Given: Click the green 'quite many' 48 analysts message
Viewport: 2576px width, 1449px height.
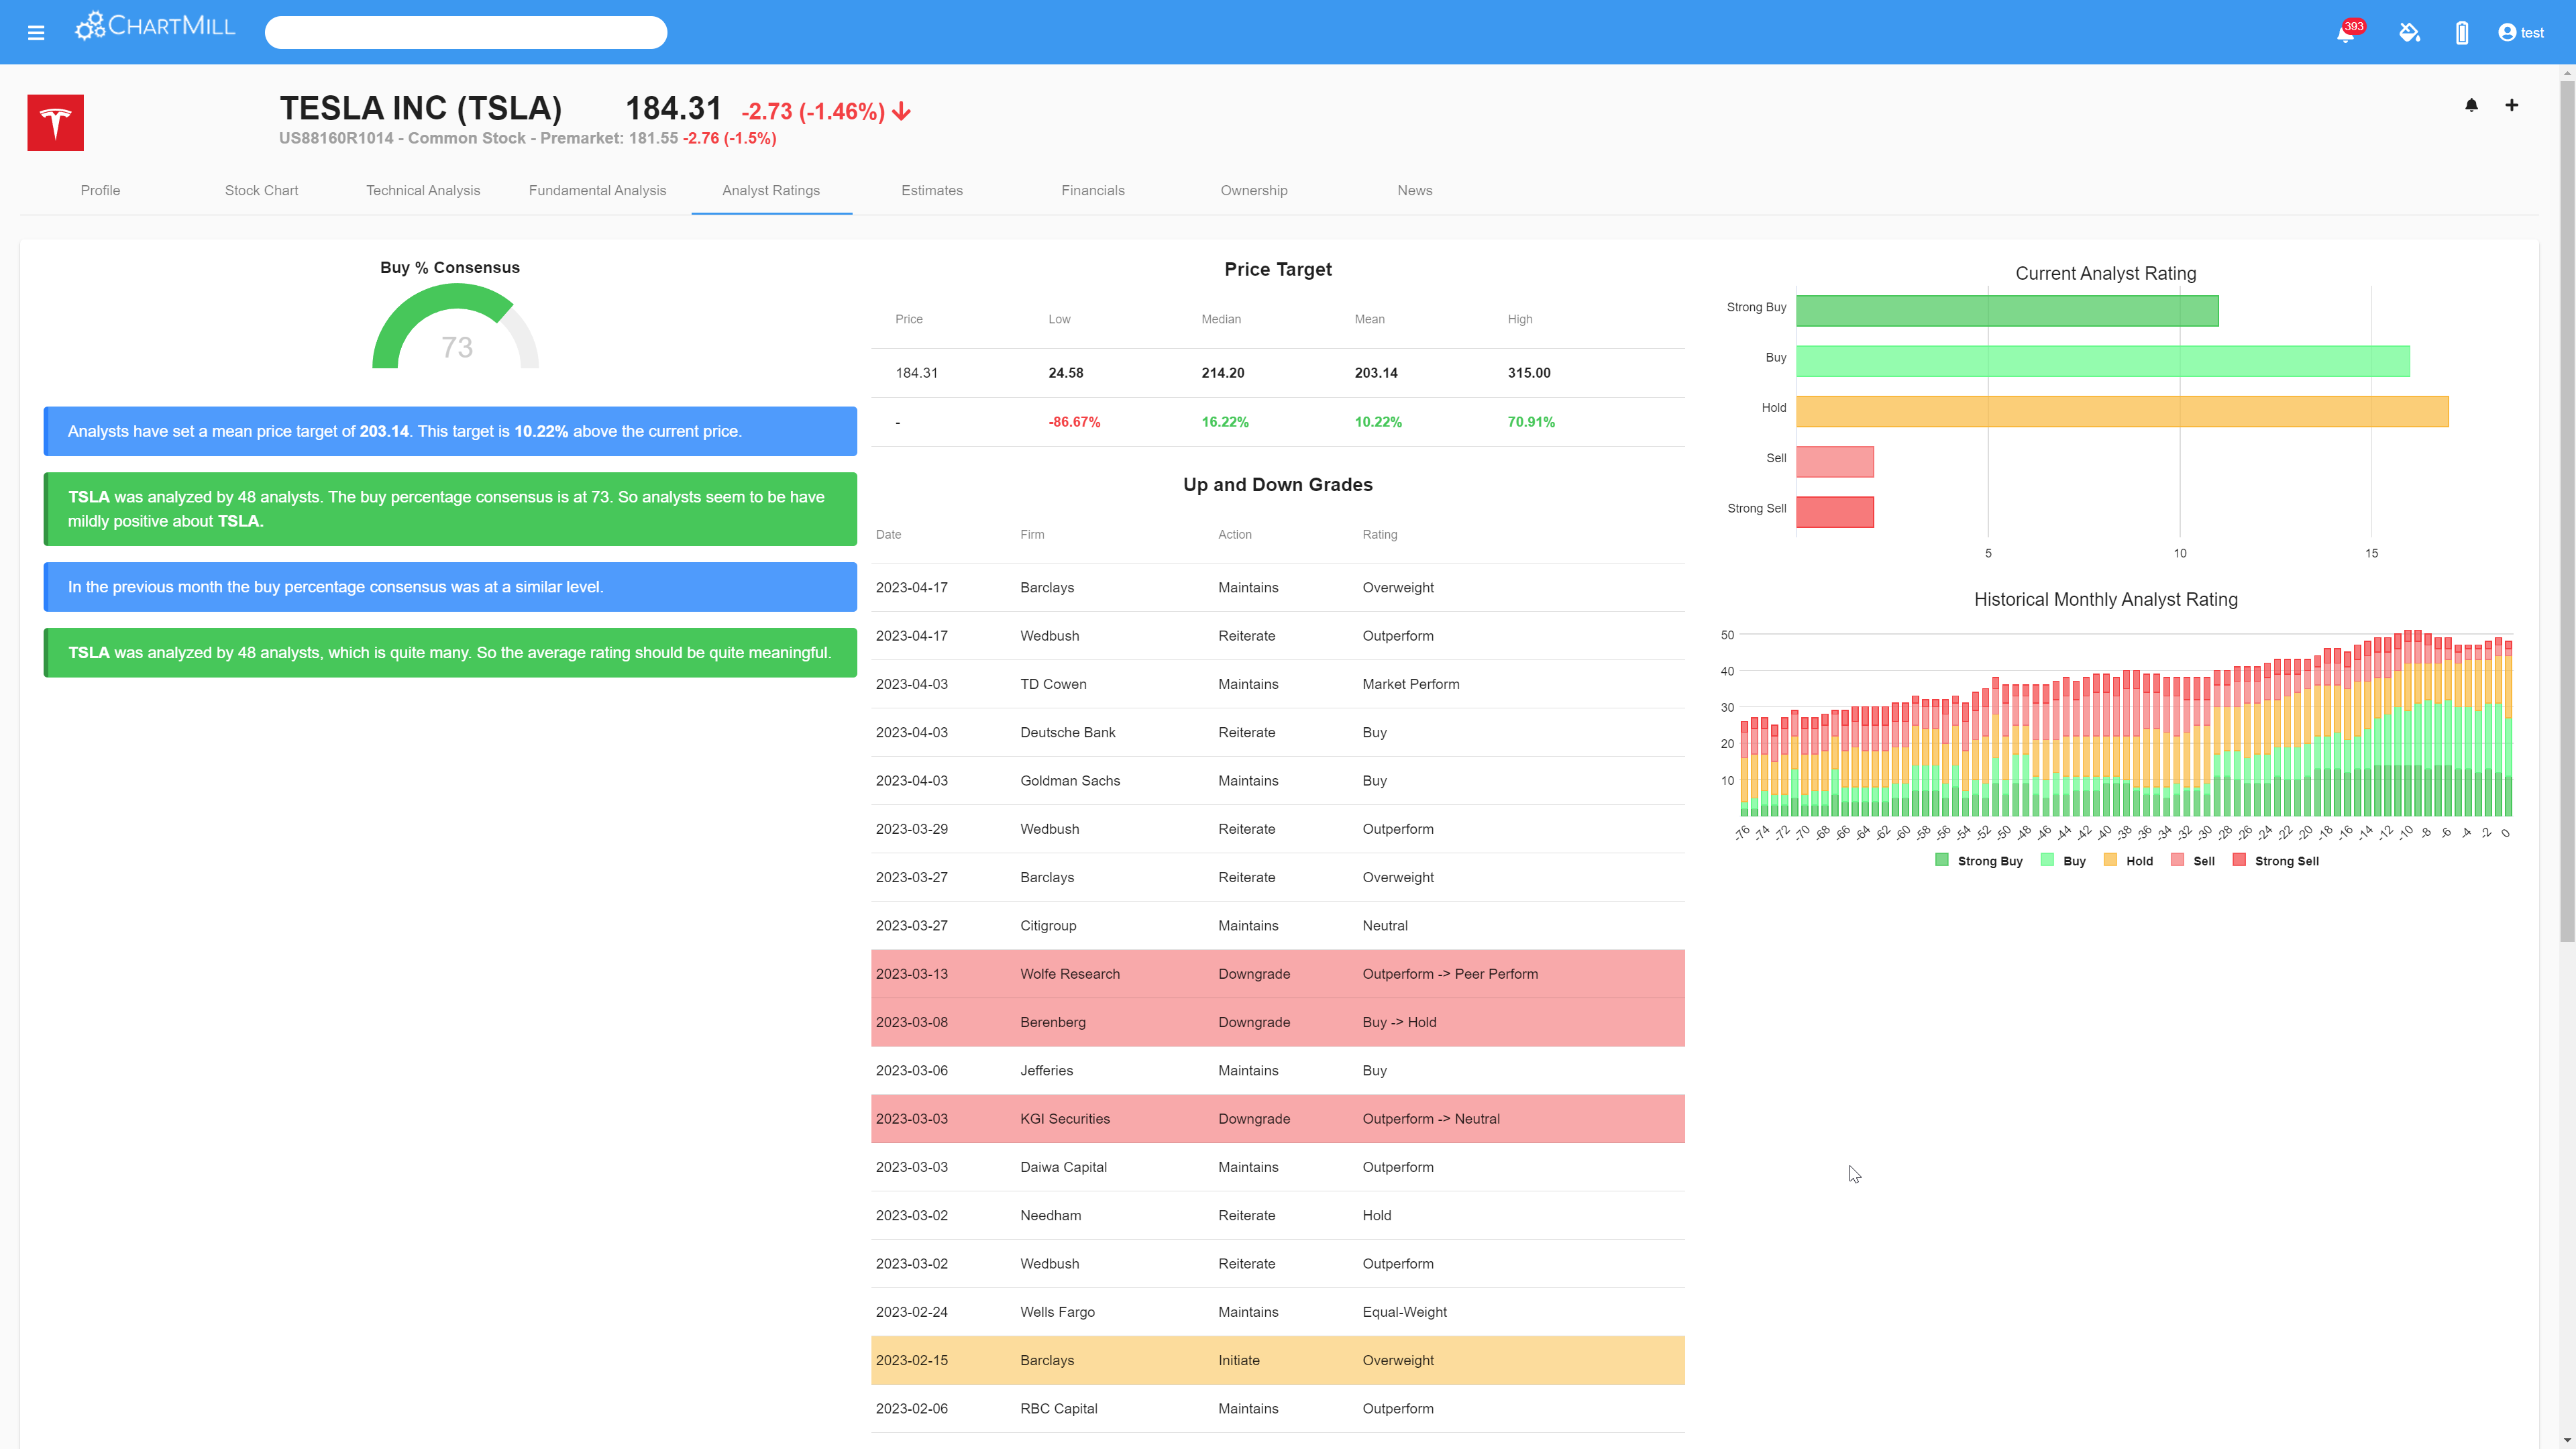Looking at the screenshot, I should pos(450,653).
